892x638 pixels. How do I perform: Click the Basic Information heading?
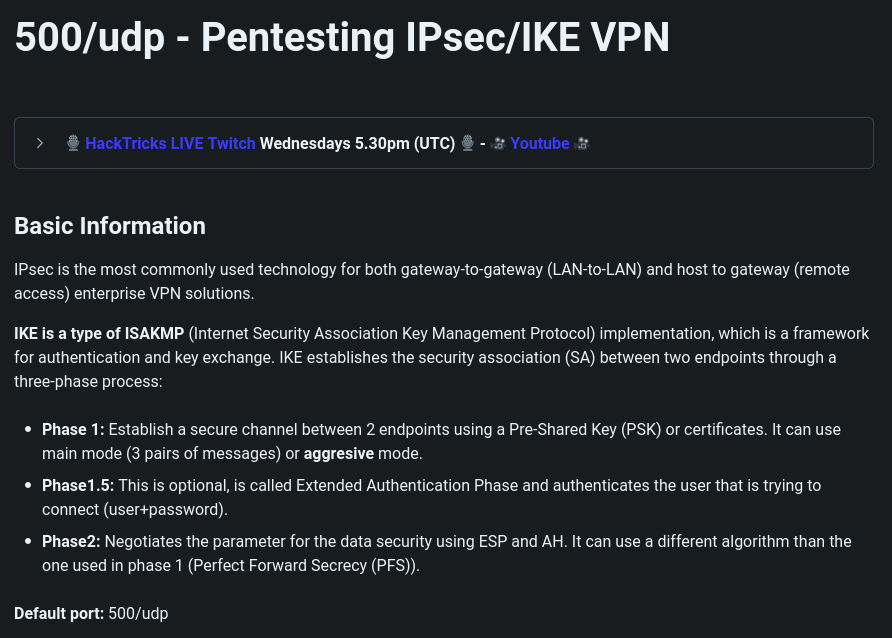110,226
